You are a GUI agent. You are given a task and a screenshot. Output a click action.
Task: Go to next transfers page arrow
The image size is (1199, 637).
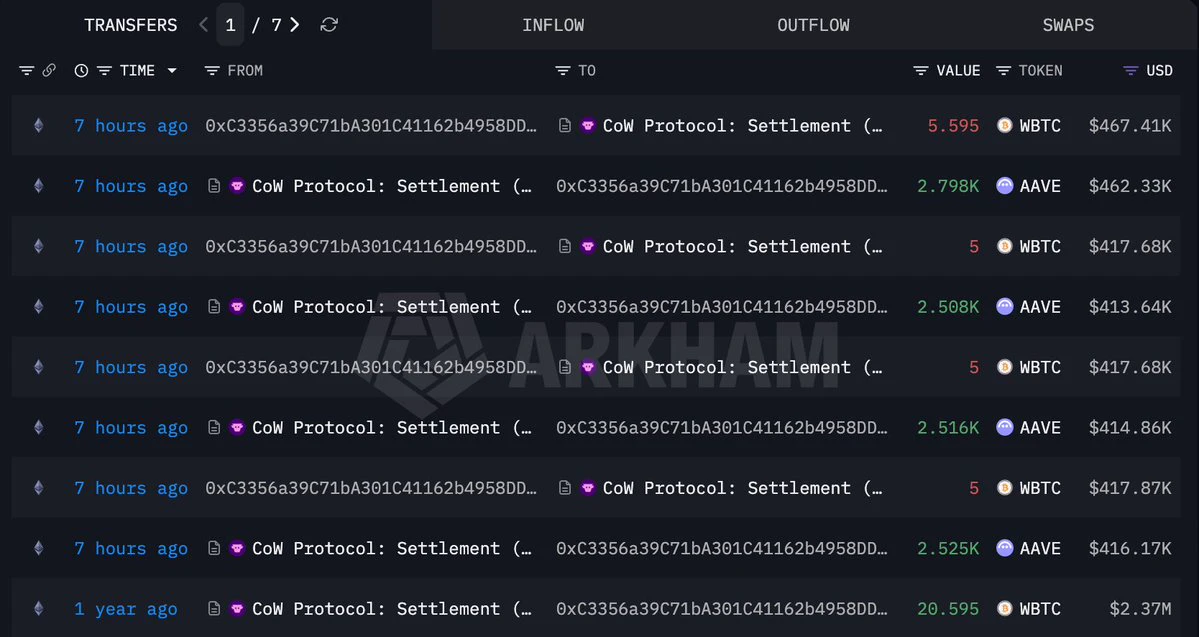[294, 24]
